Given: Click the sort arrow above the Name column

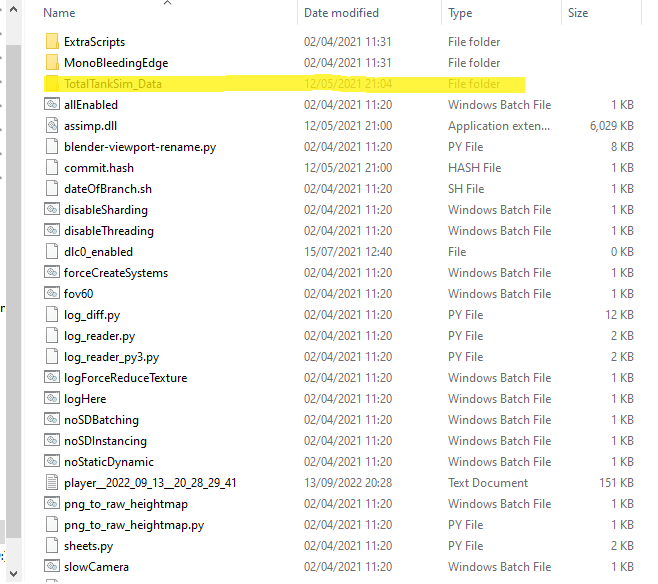Looking at the screenshot, I should tap(167, 3).
